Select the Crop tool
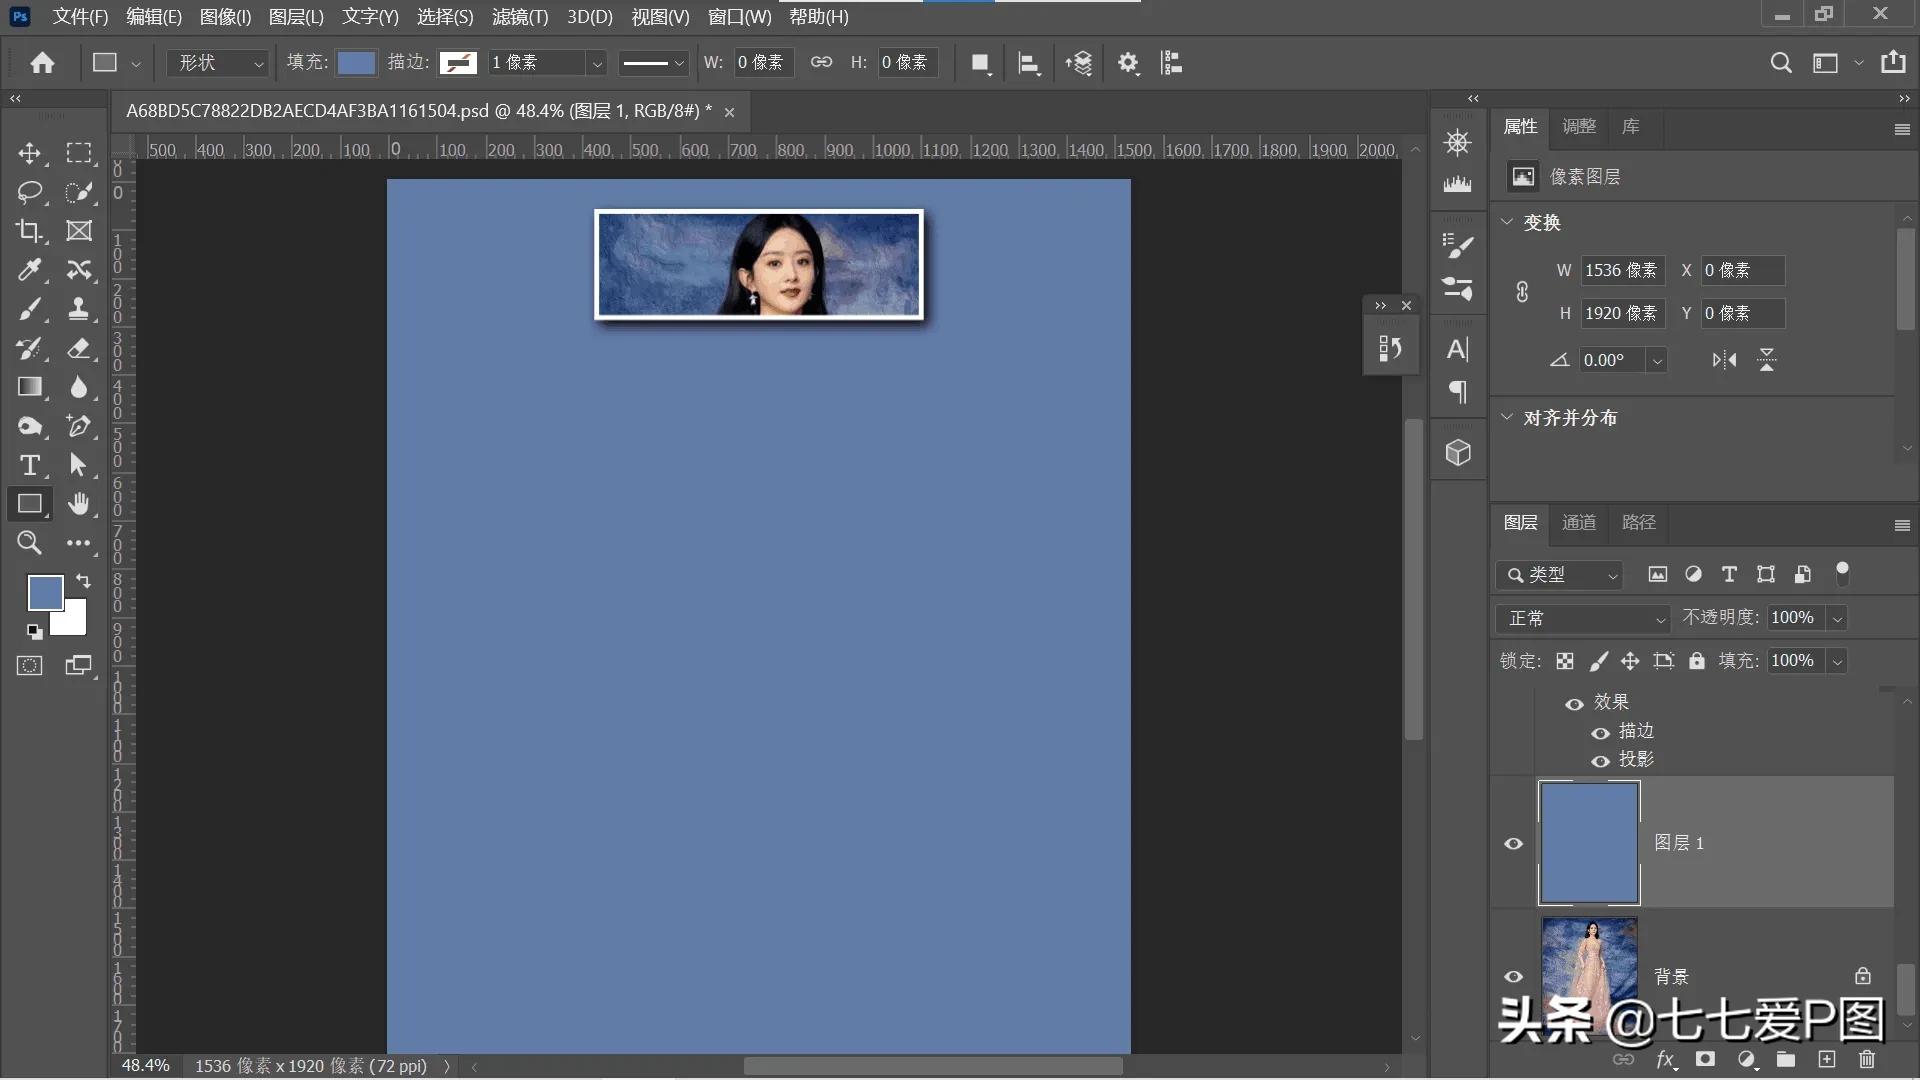The image size is (1920, 1080). (29, 231)
